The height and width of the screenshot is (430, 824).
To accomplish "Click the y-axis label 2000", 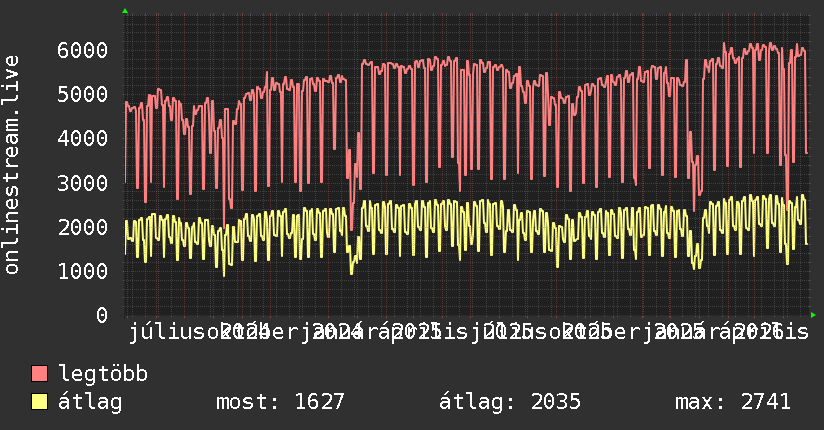I will click(83, 227).
